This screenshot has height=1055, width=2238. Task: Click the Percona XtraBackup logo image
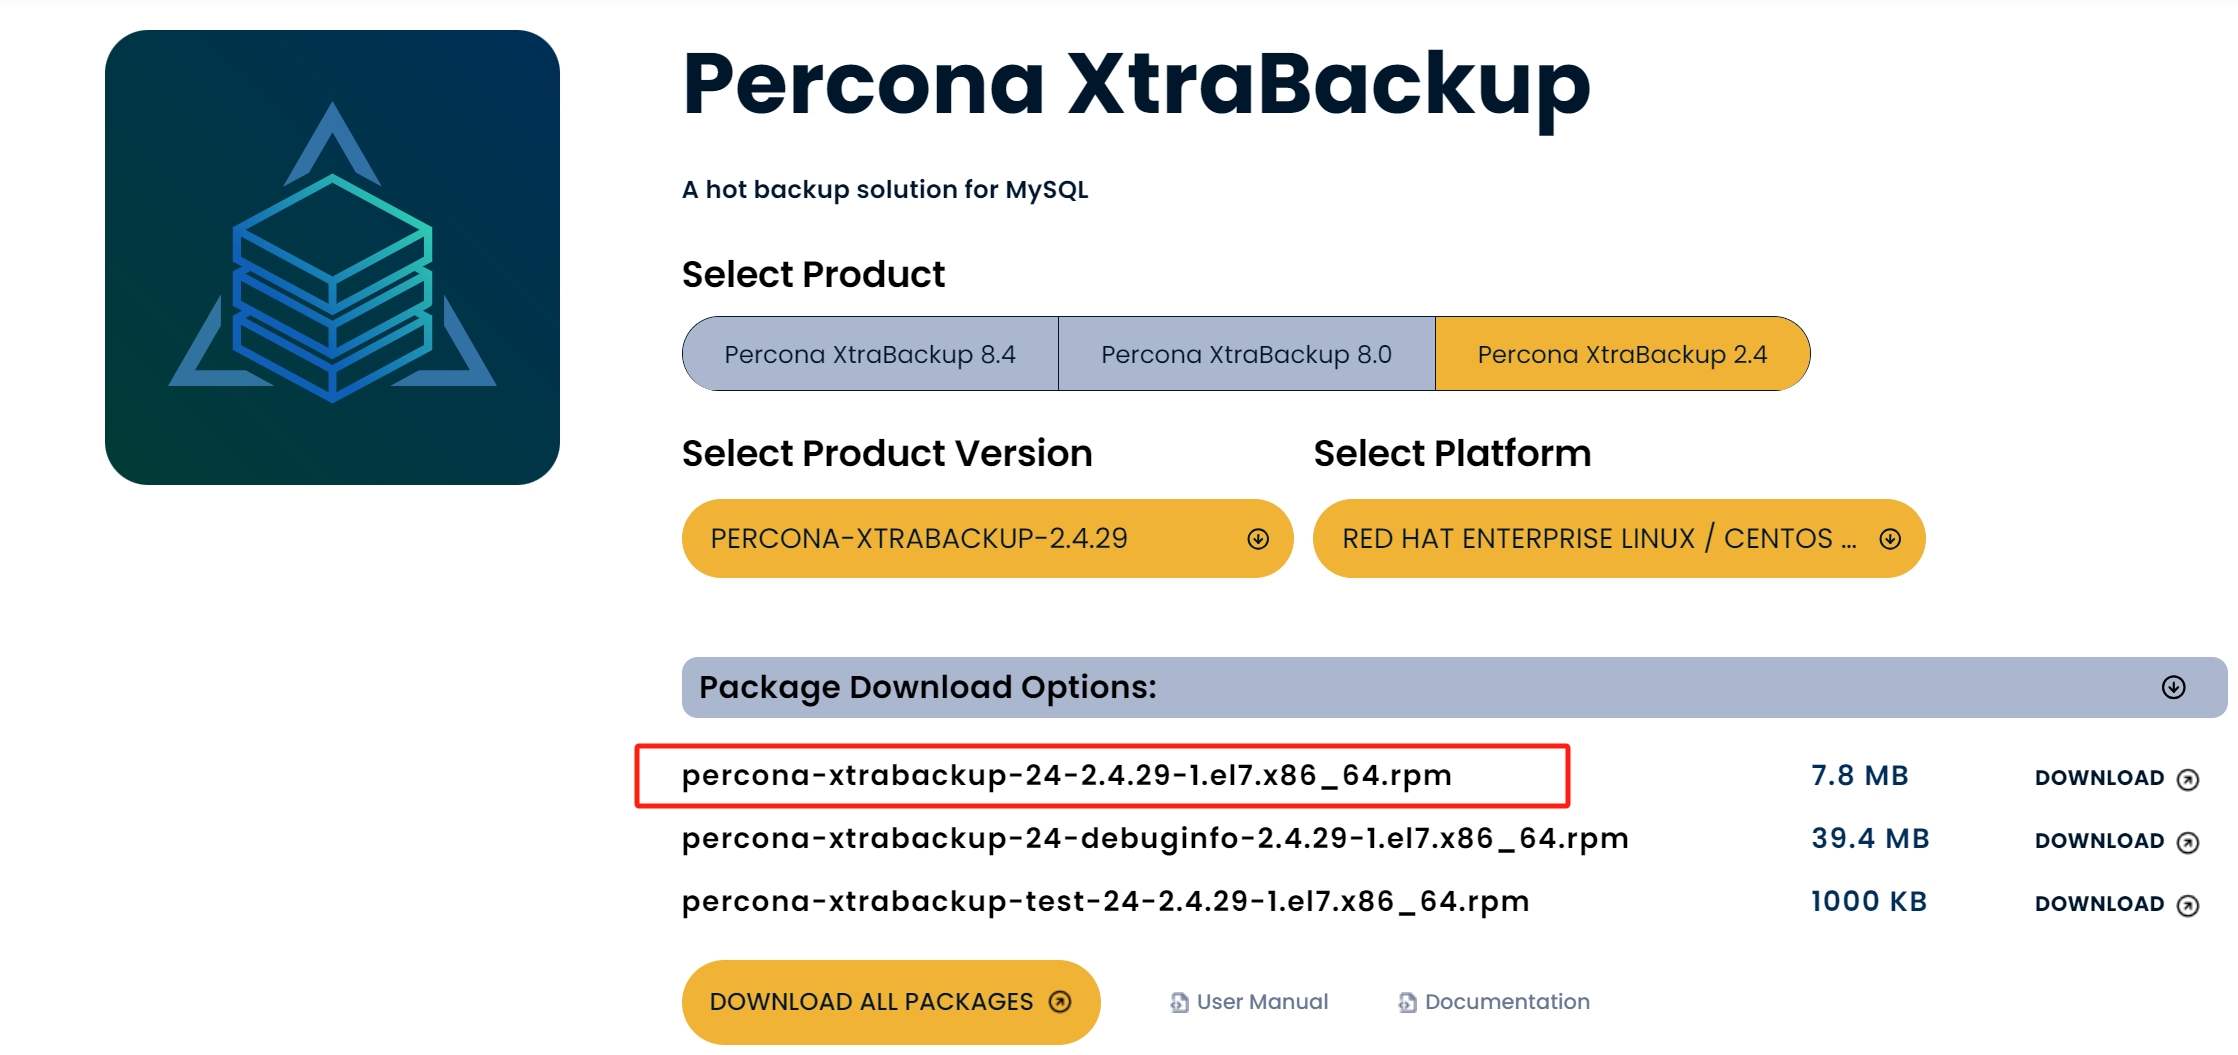pos(332,257)
